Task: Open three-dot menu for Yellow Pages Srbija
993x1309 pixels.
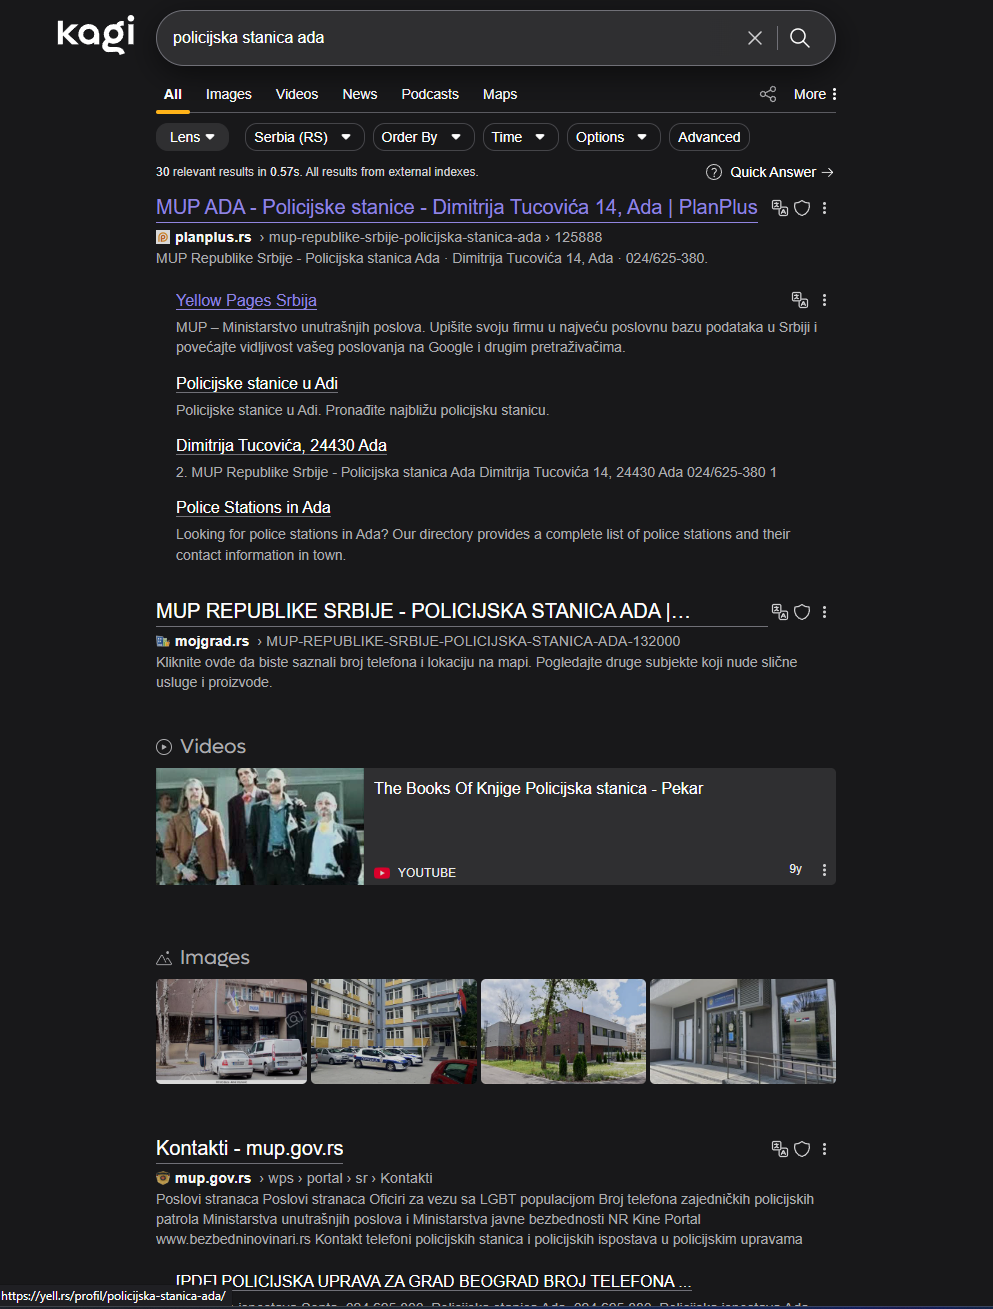Action: click(824, 300)
